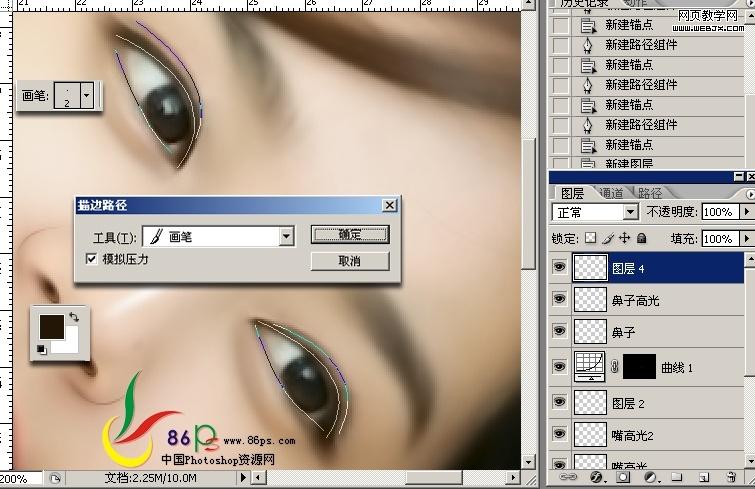
Task: Click the layer link icon at panel bottom
Action: [569, 476]
